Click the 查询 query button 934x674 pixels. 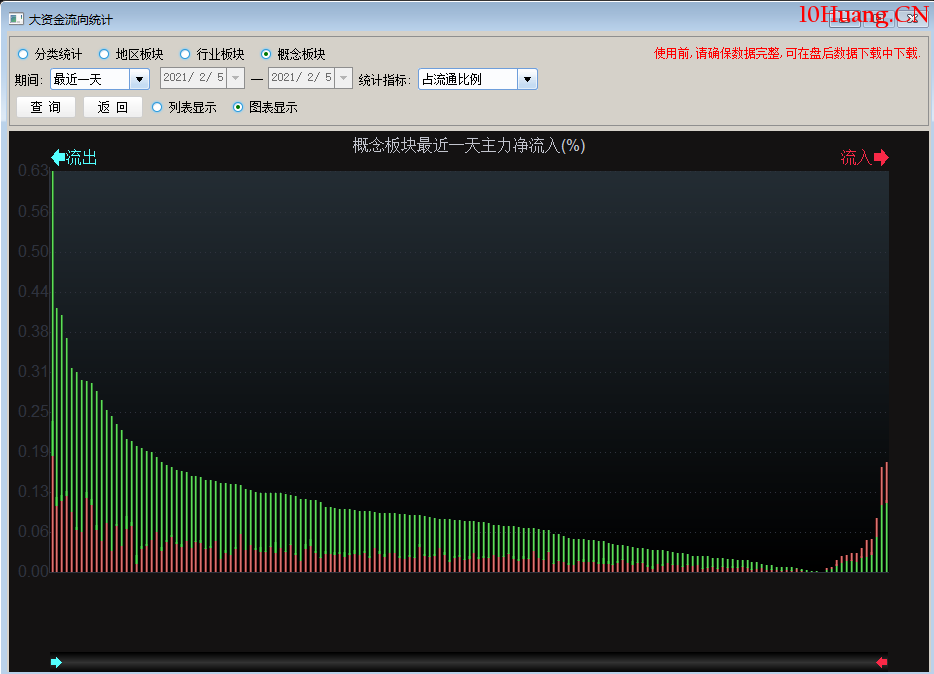(x=46, y=107)
